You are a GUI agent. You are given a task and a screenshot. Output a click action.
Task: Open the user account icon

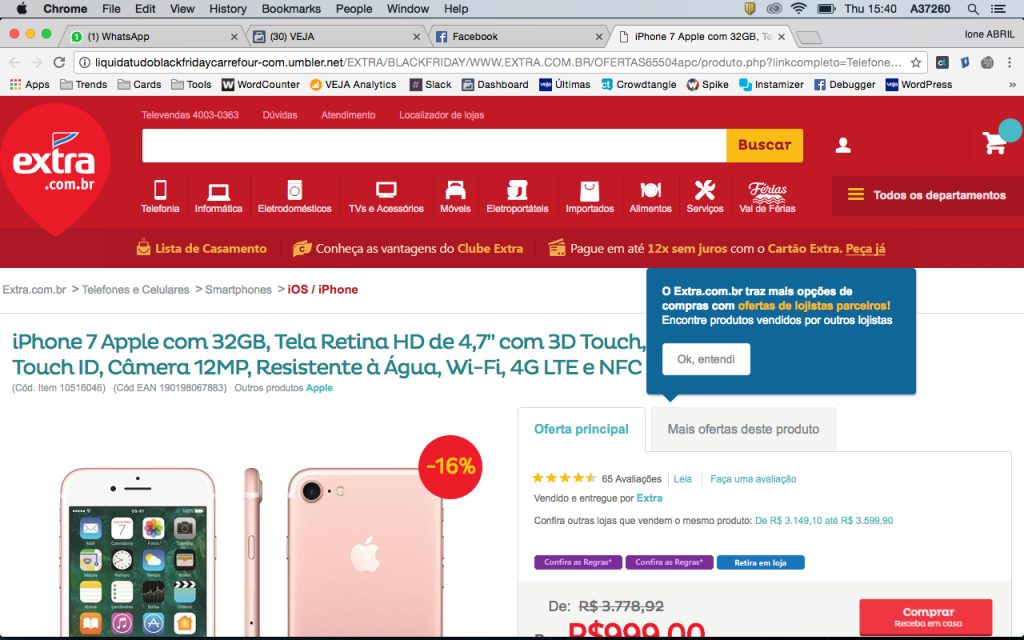coord(843,145)
